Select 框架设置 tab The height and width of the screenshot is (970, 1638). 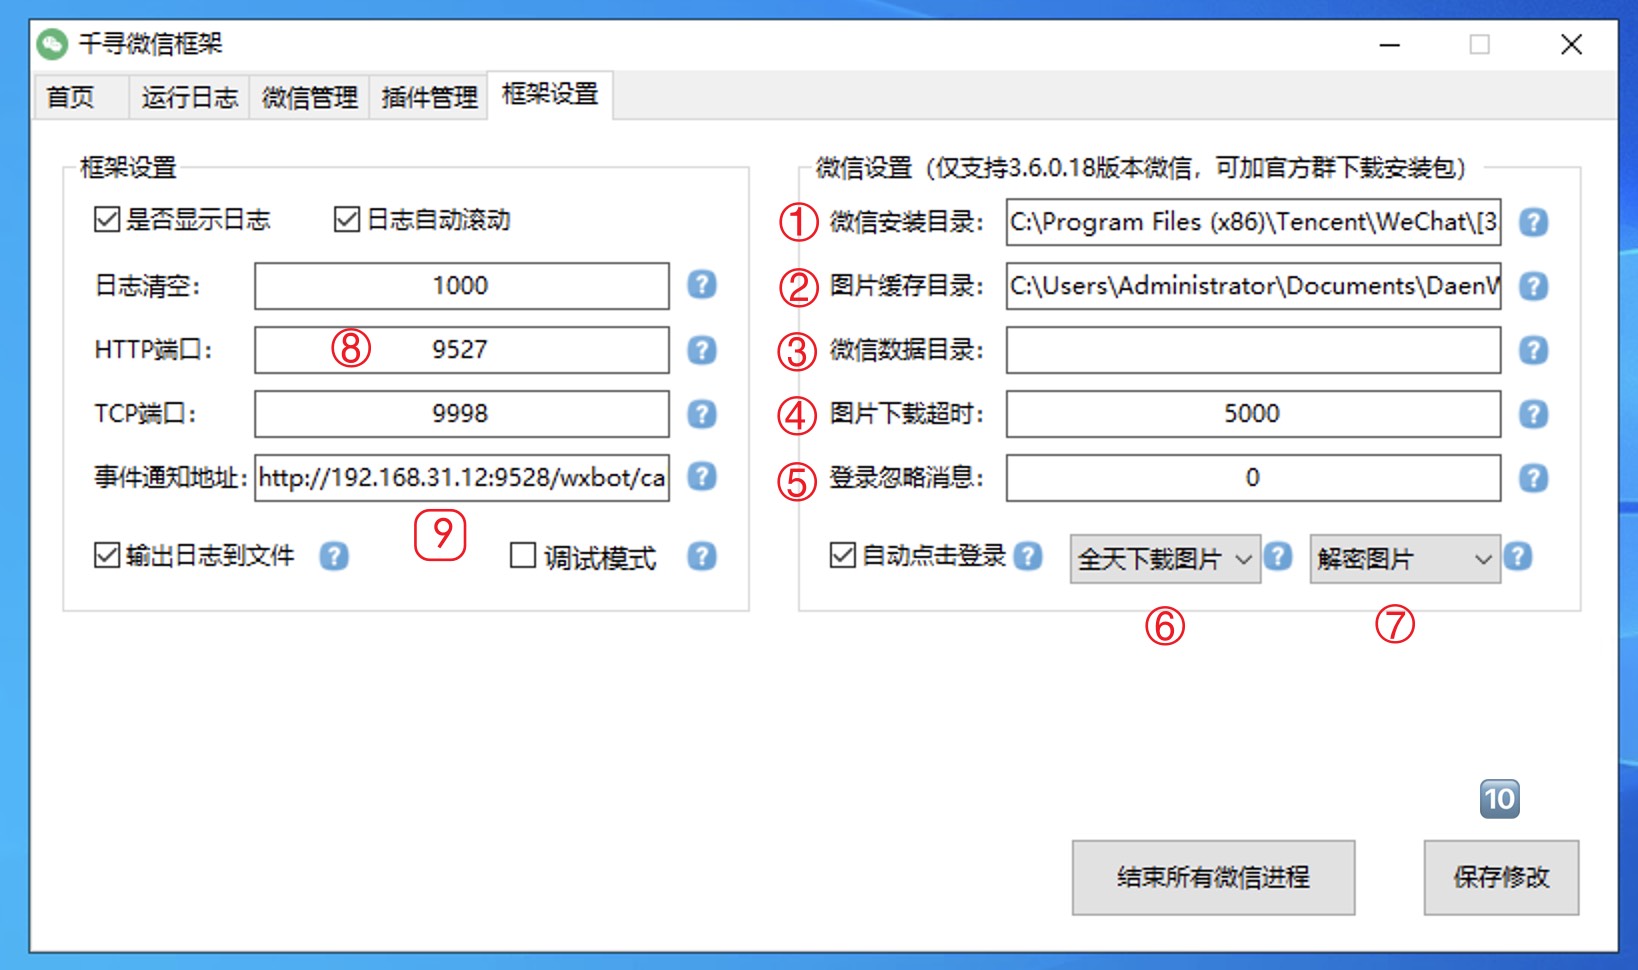550,94
